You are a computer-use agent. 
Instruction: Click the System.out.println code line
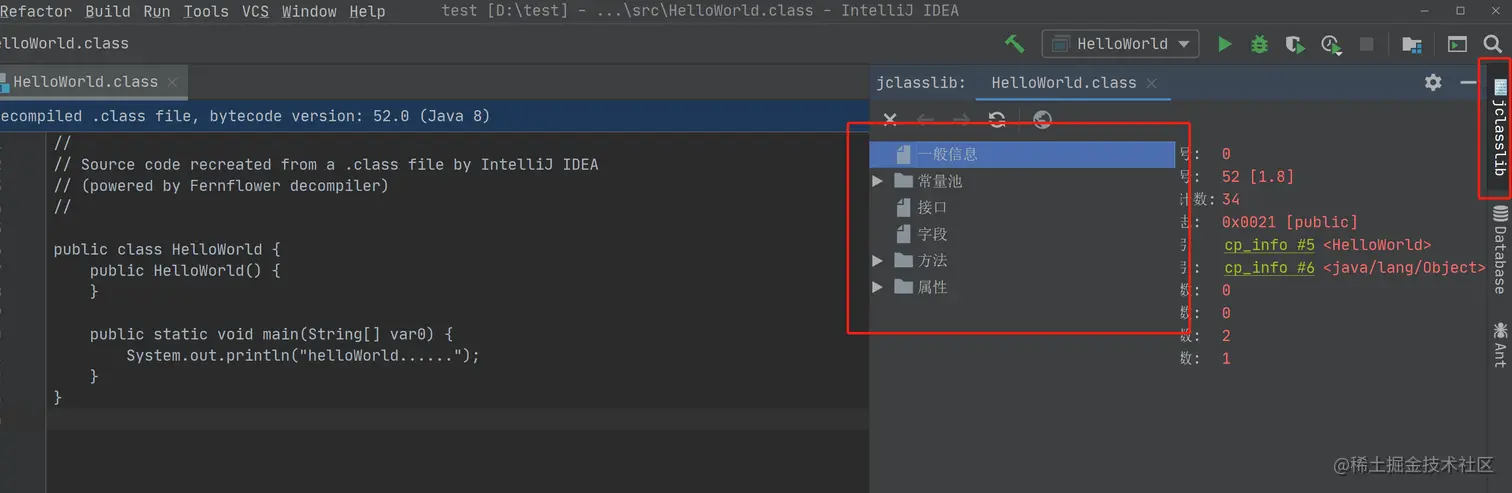[x=303, y=355]
